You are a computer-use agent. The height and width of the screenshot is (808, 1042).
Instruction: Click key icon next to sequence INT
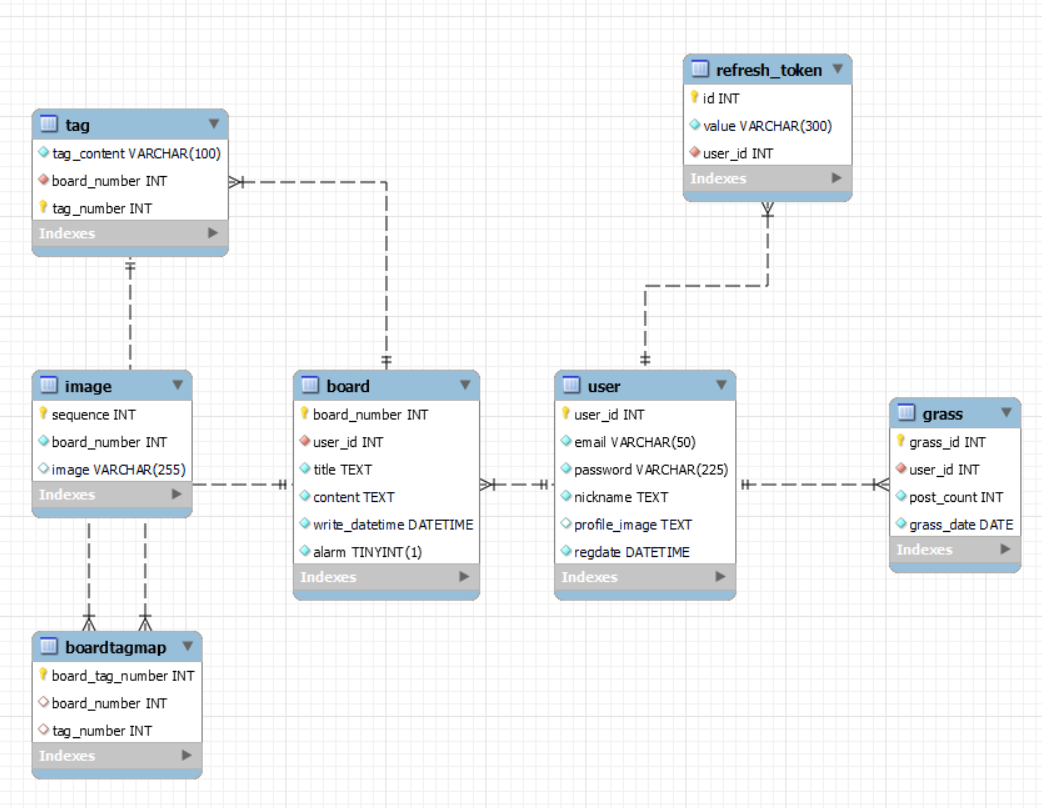coord(43,413)
